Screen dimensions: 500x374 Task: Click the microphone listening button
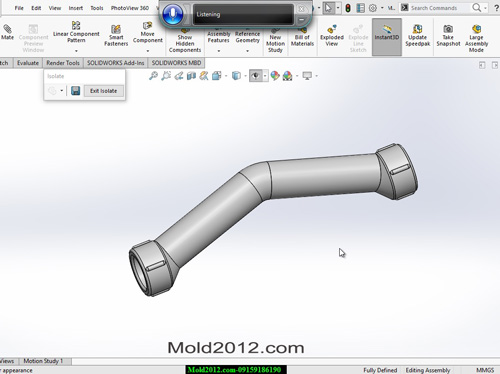click(173, 14)
